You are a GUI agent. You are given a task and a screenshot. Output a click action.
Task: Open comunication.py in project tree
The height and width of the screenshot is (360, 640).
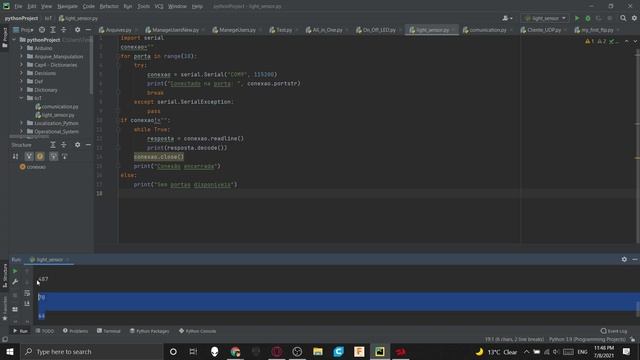[57, 107]
